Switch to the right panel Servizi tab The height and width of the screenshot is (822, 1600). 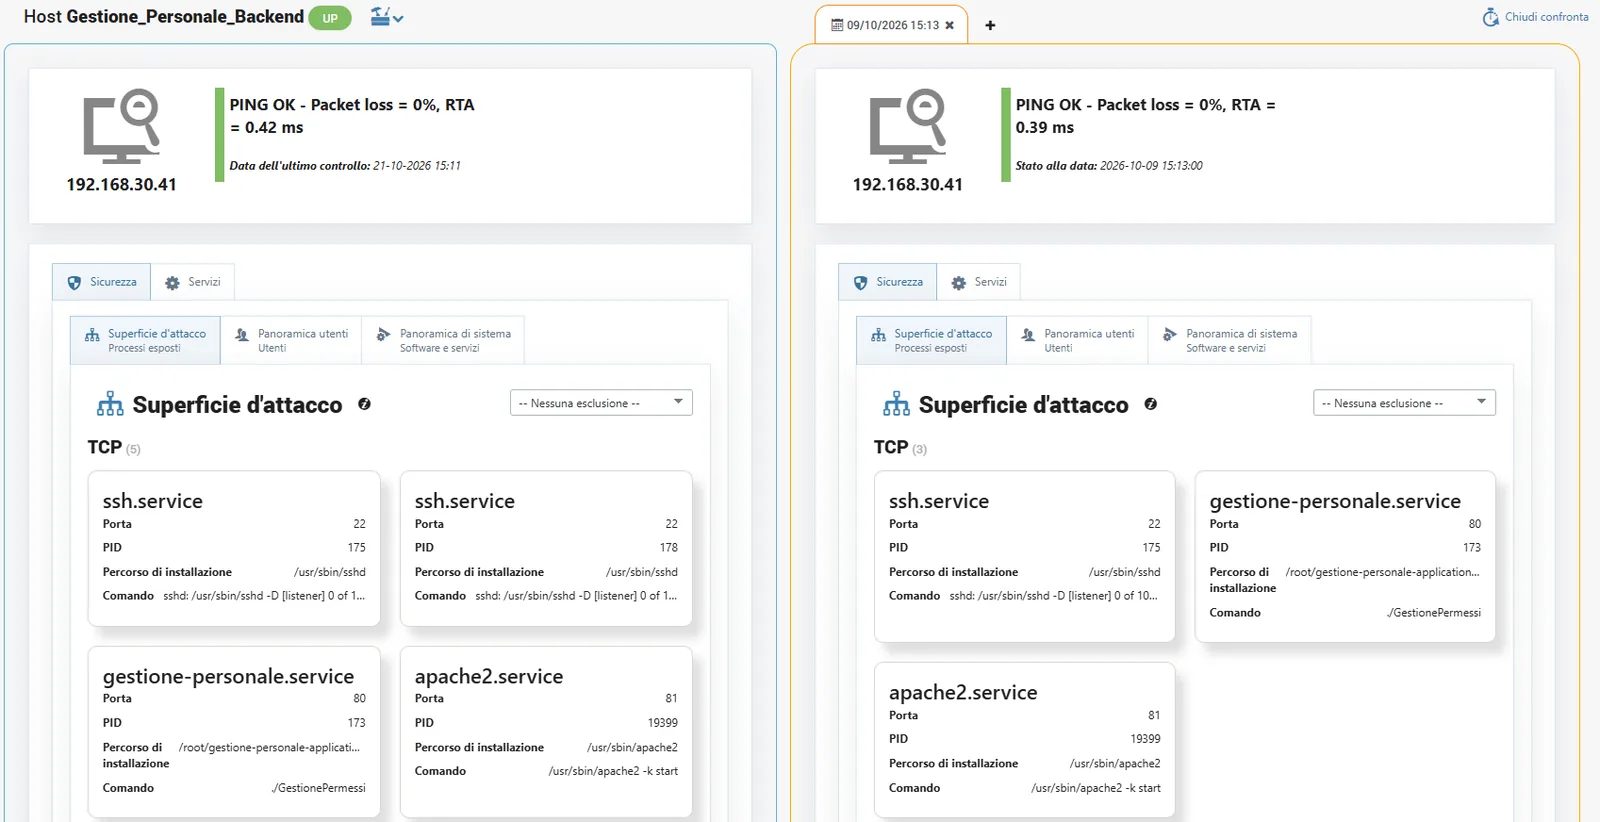click(979, 282)
